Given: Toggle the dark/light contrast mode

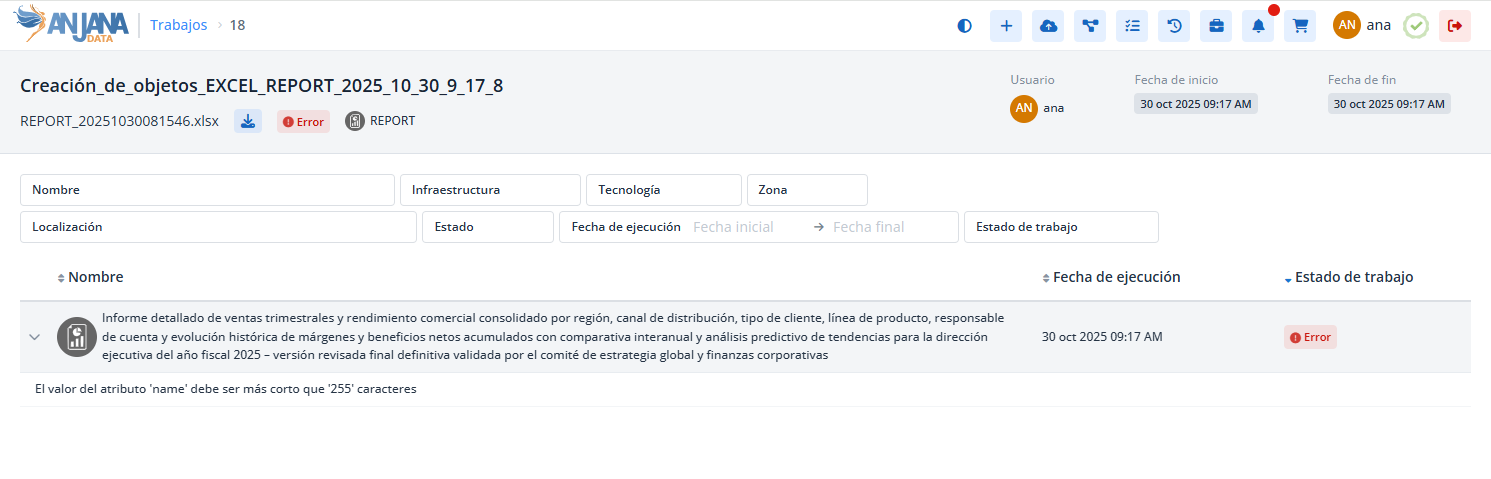Looking at the screenshot, I should [964, 26].
